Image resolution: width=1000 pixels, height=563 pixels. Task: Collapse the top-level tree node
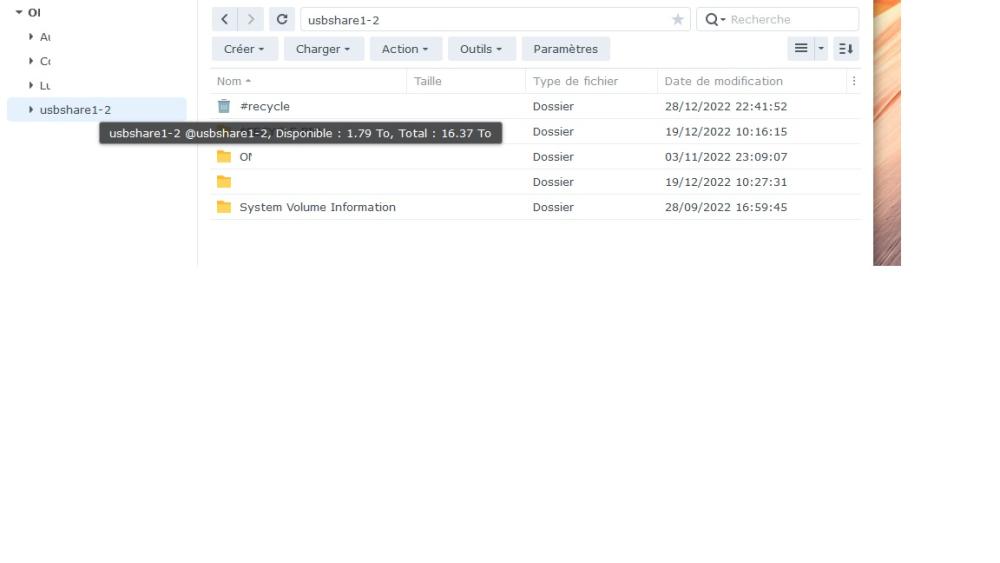19,12
